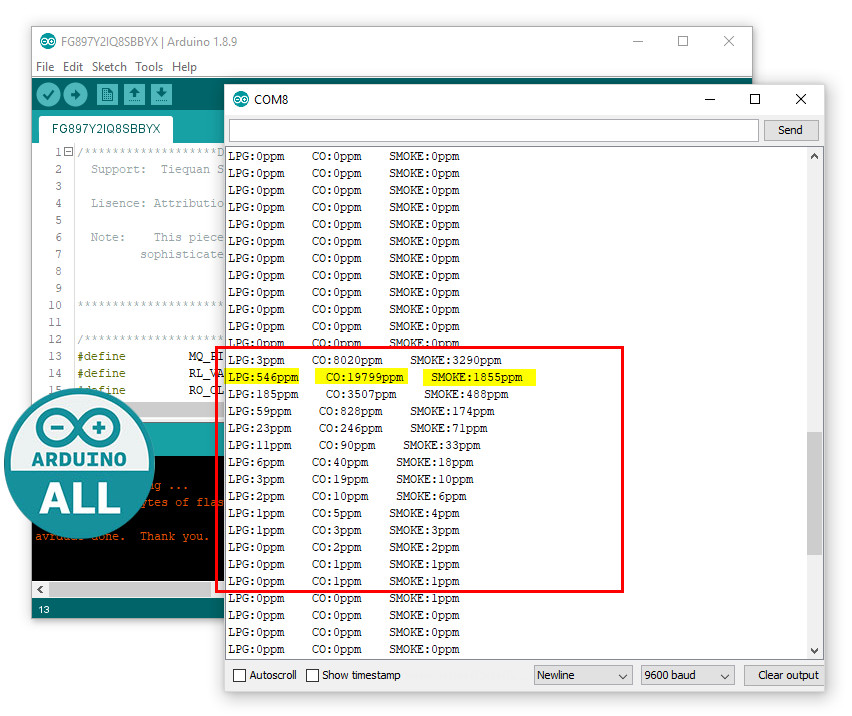852x716 pixels.
Task: Click the serial monitor scroll down arrow
Action: click(814, 650)
